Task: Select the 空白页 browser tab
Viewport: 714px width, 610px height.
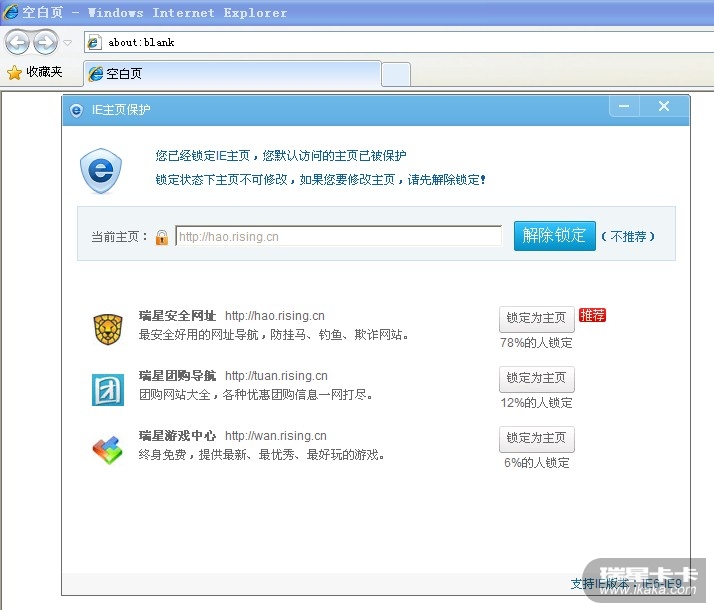Action: click(232, 73)
